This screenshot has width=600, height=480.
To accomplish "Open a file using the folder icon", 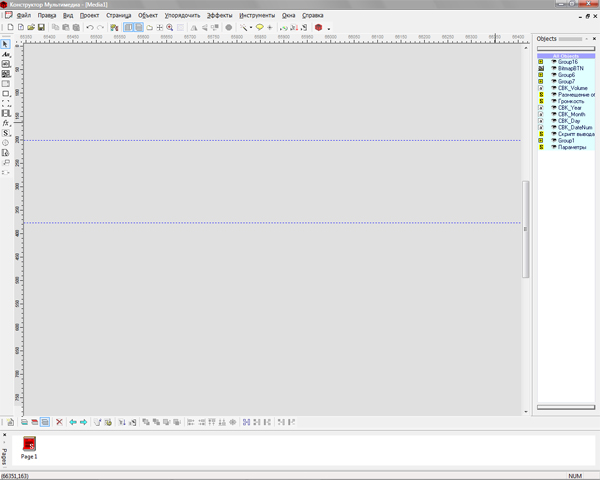I will click(31, 27).
